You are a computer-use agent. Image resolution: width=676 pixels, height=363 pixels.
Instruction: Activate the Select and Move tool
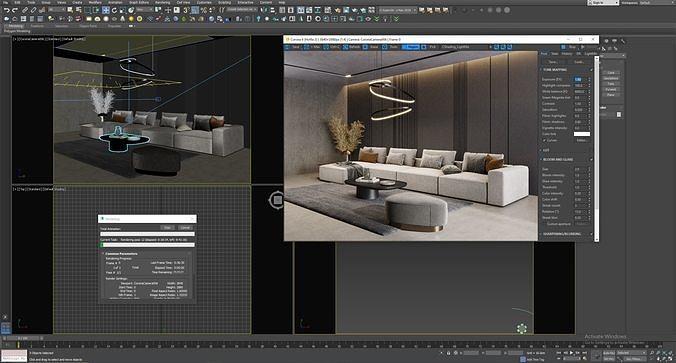[x=106, y=10]
